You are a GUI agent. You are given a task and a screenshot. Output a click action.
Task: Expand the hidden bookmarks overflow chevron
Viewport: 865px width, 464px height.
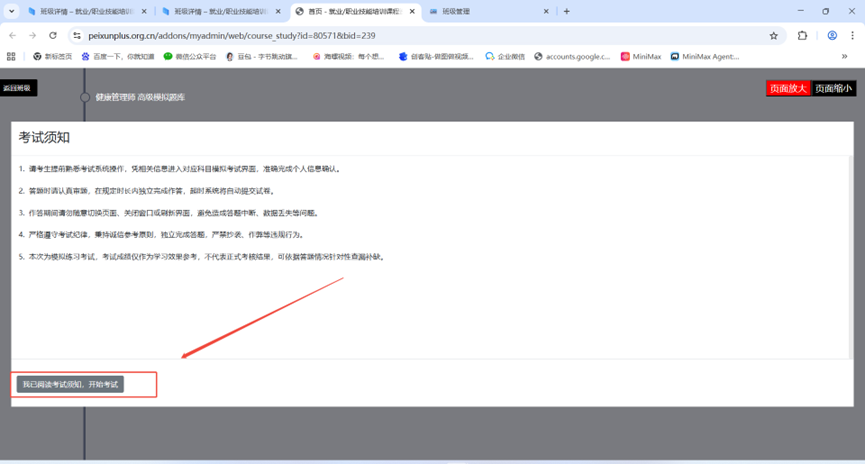coord(845,57)
